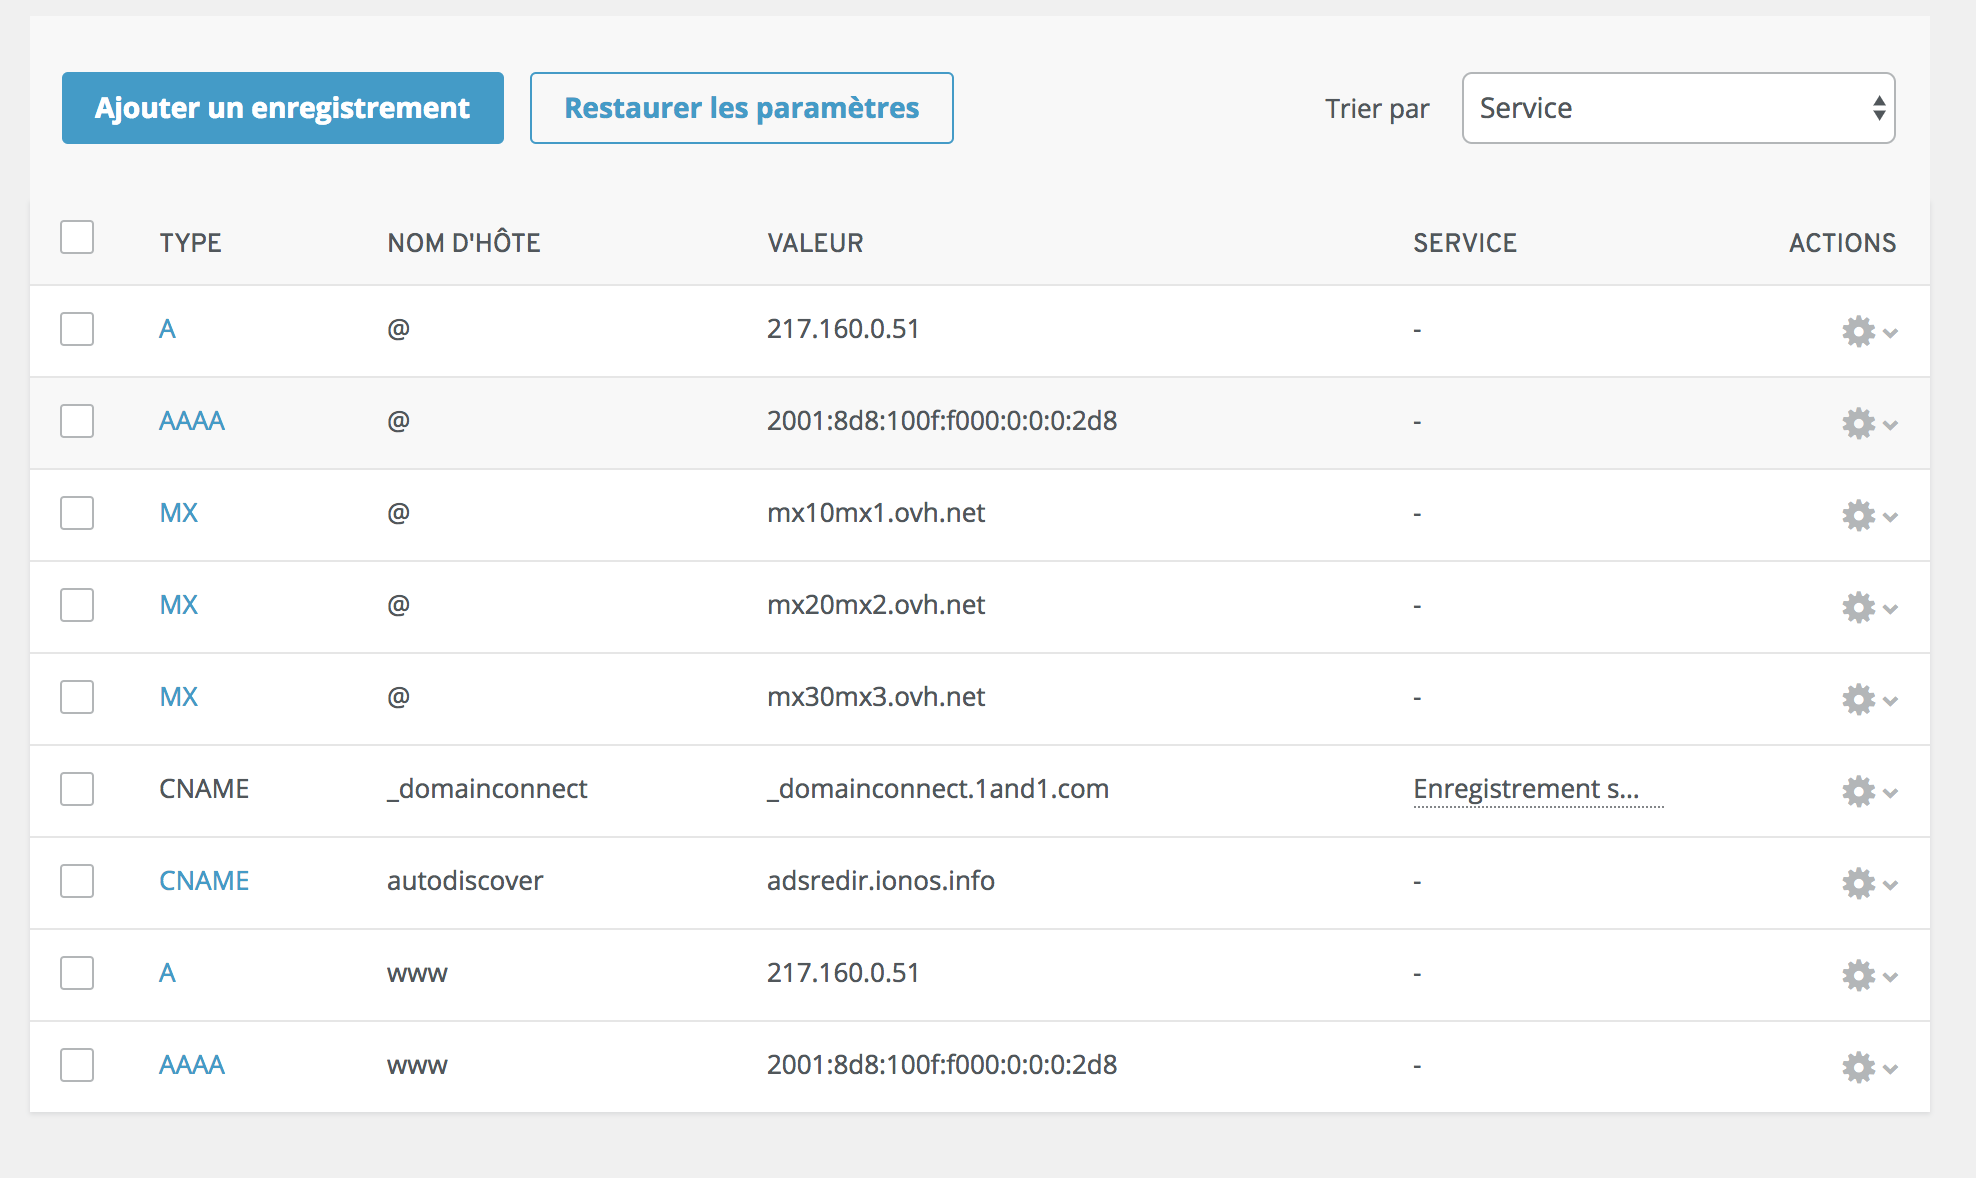Click Ajouter un enregistrement button

282,108
